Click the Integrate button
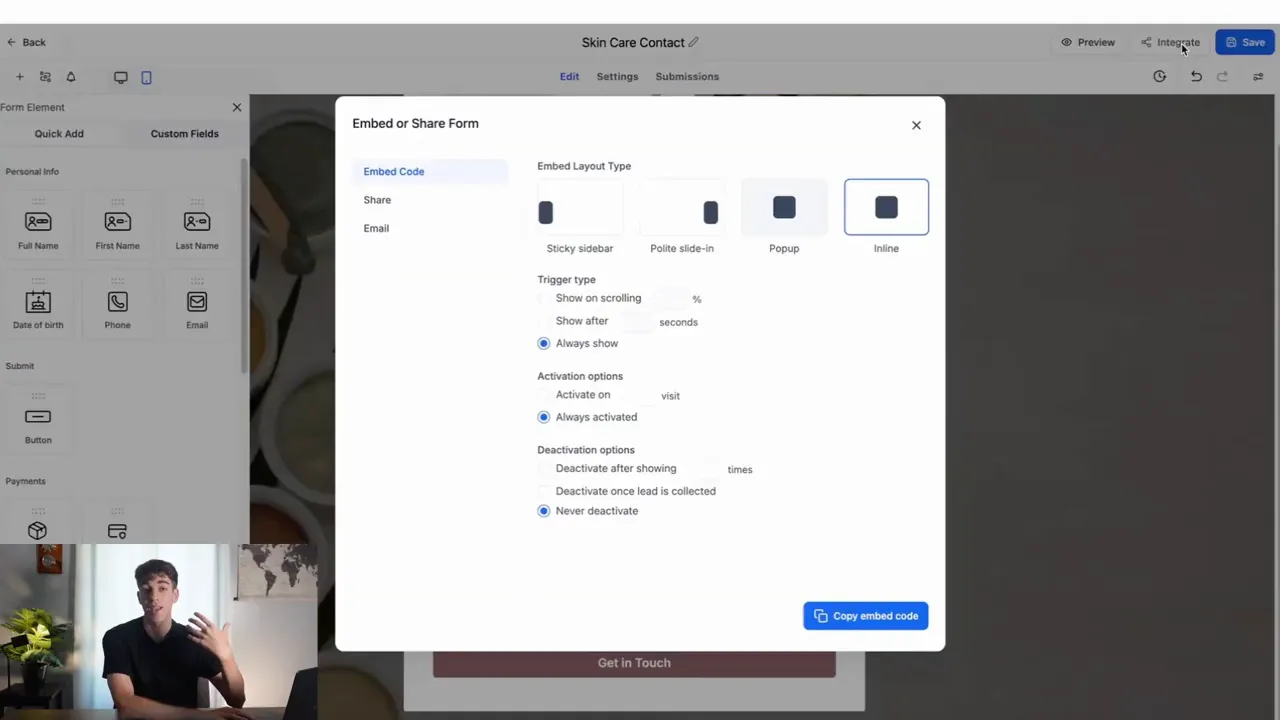The image size is (1280, 720). point(1170,42)
